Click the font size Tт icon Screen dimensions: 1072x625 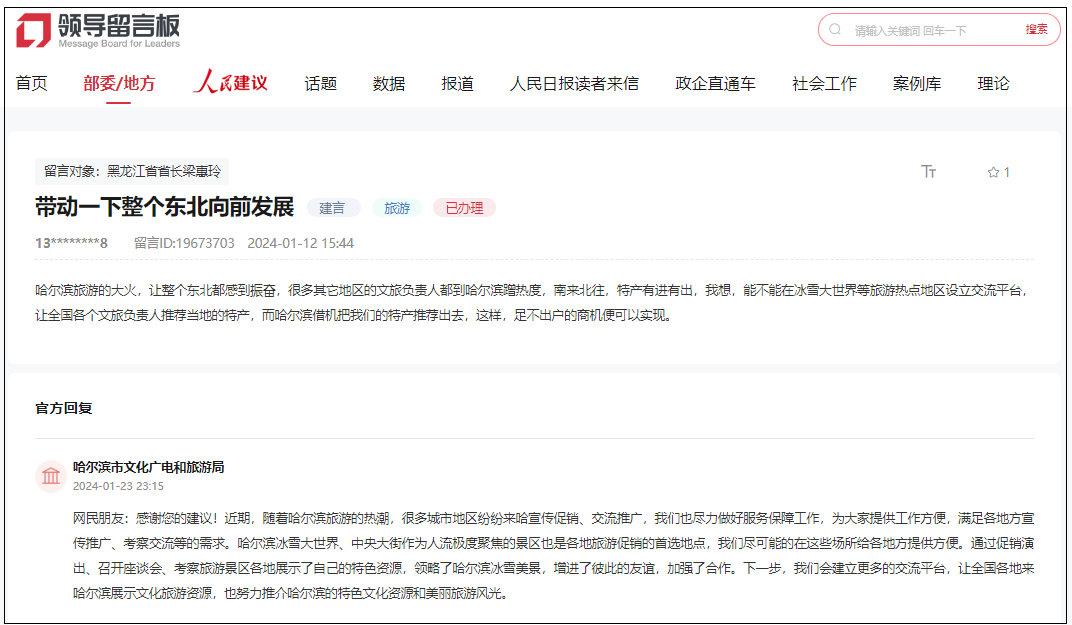tap(928, 172)
